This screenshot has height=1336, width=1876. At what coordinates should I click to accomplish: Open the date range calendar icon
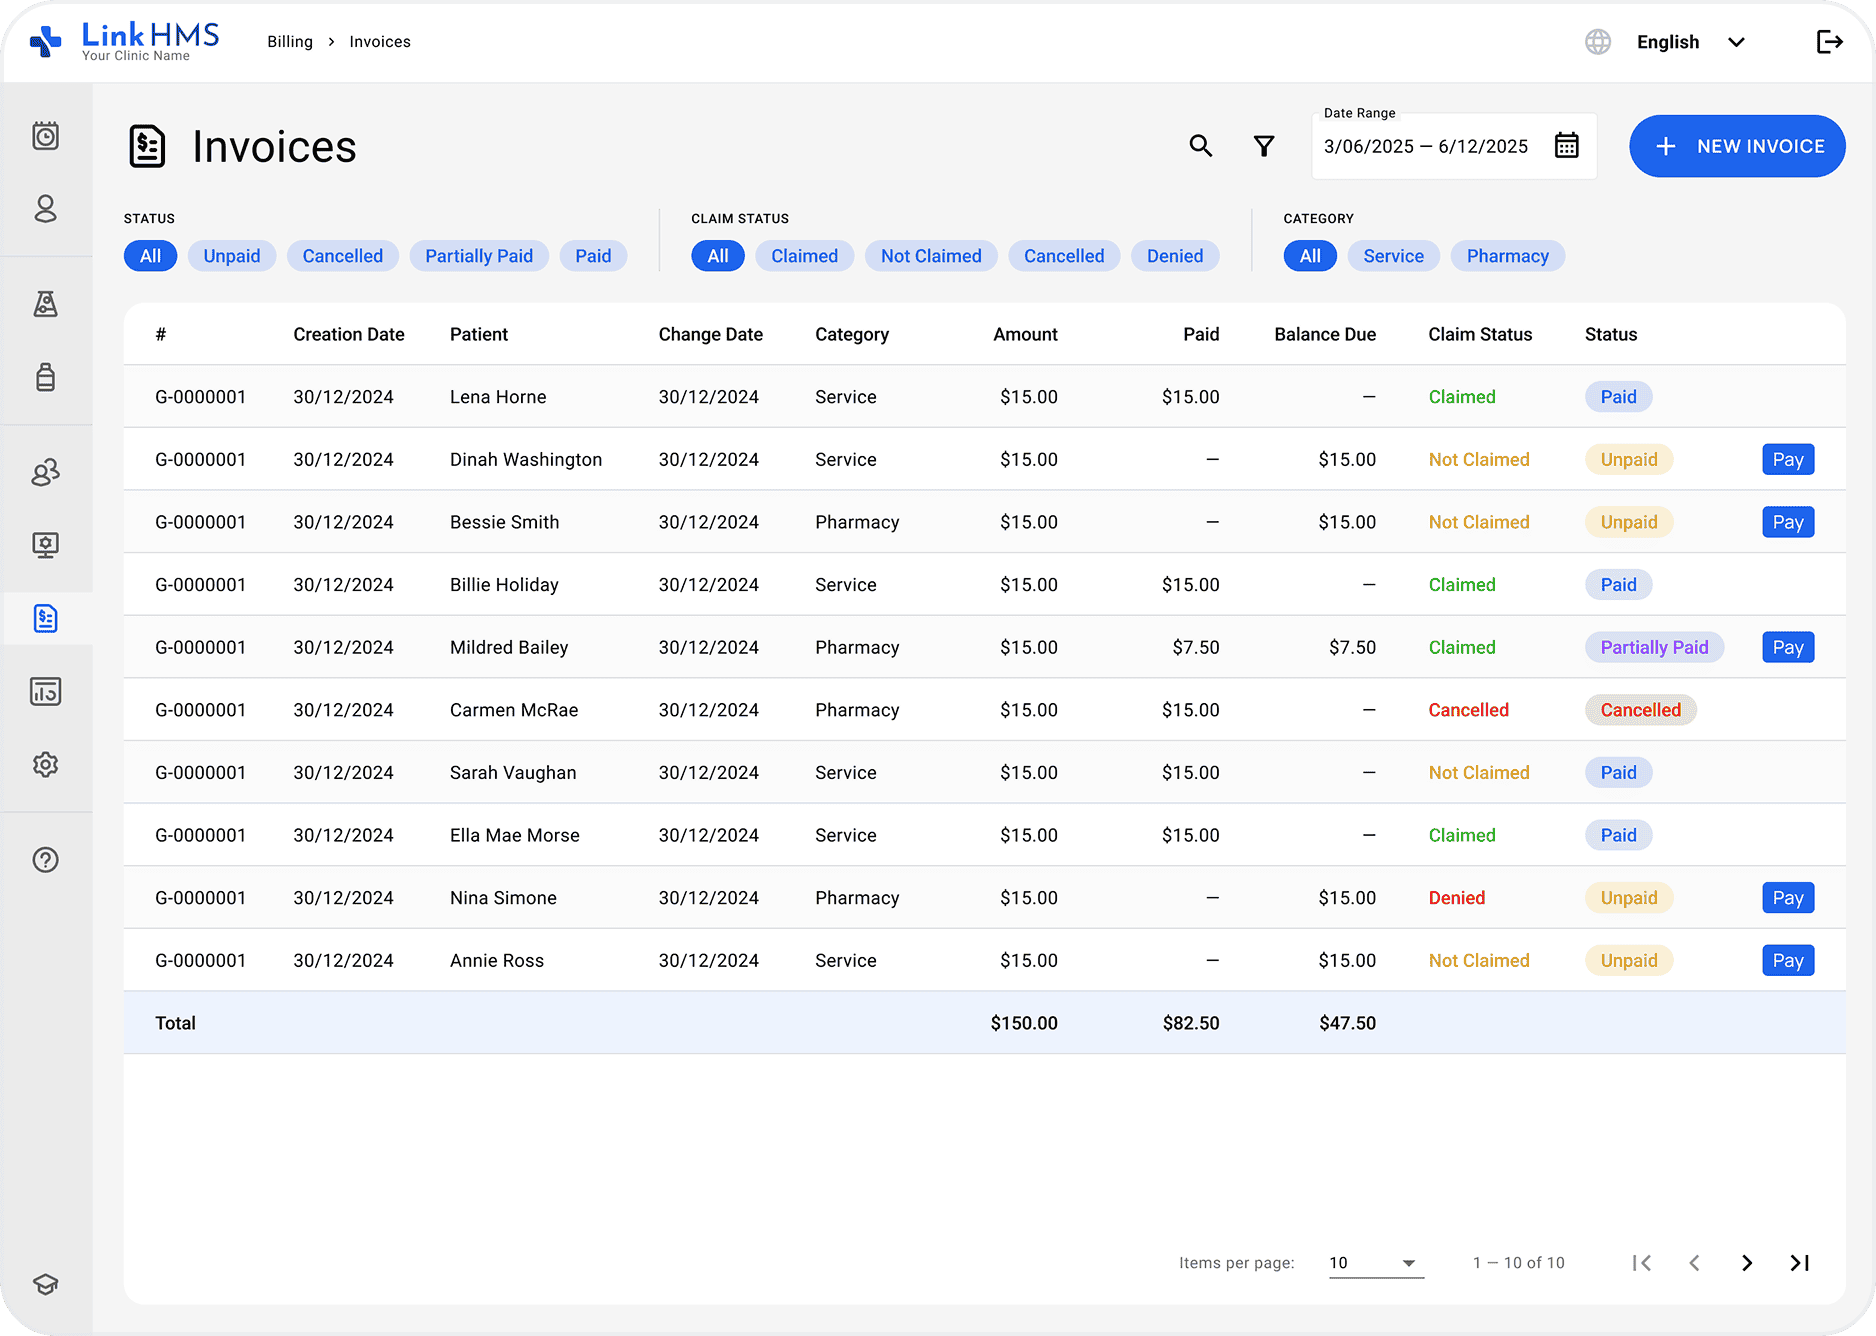(x=1566, y=146)
